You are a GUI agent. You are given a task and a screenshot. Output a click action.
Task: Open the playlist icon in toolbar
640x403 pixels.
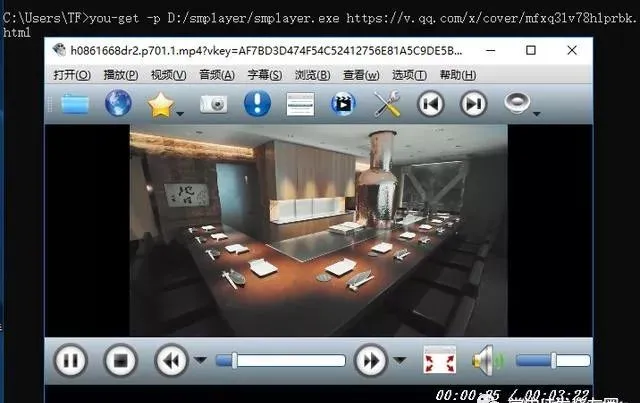[x=300, y=104]
